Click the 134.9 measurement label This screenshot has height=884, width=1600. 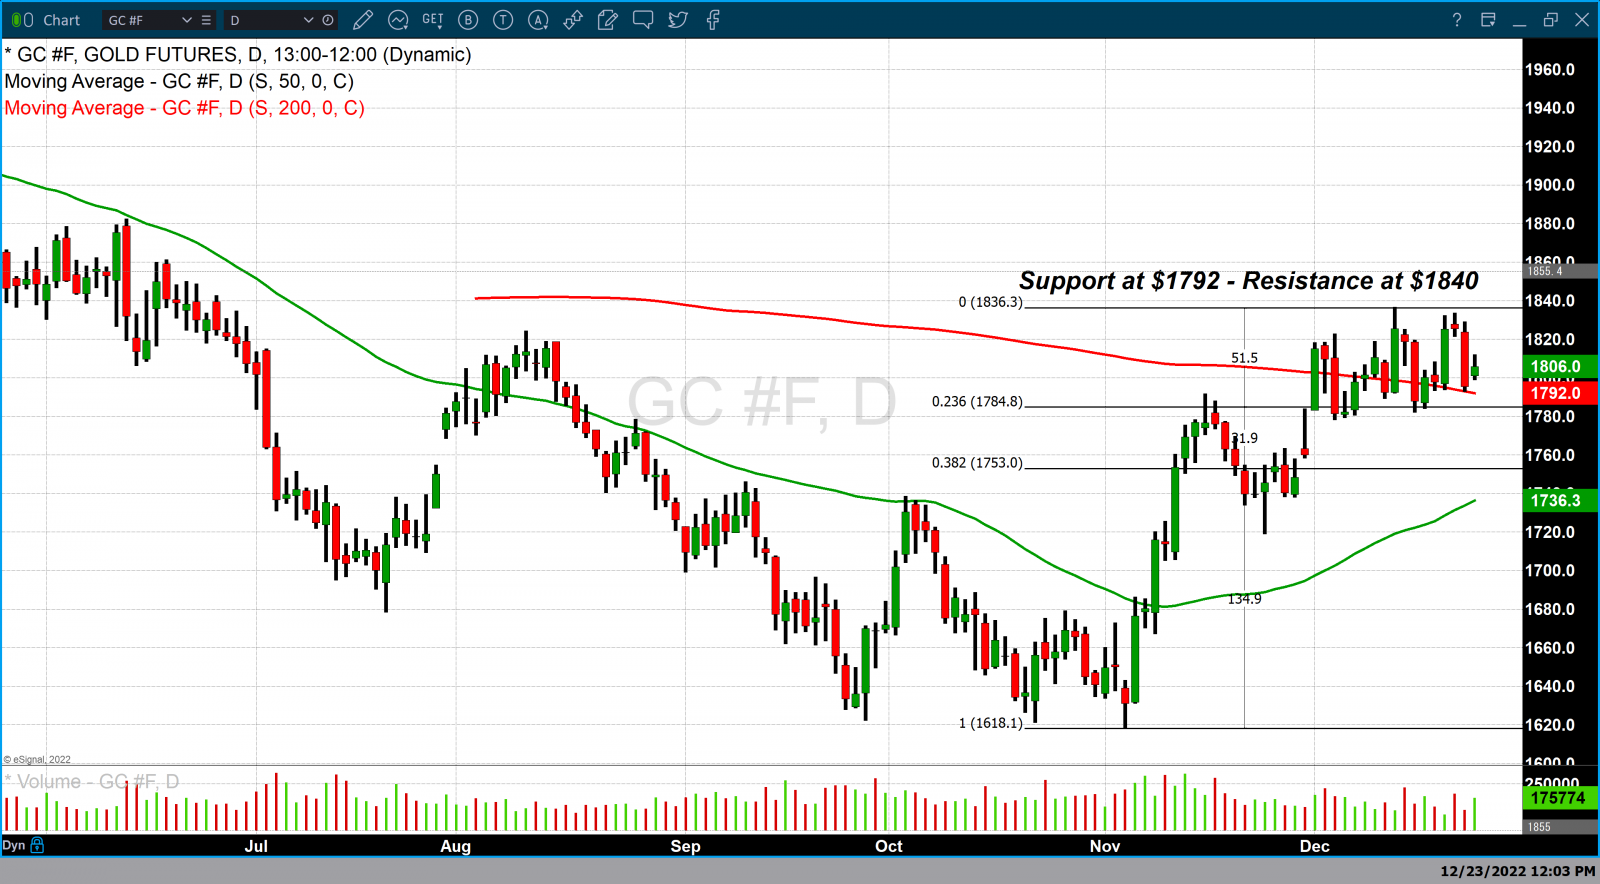coord(1244,599)
